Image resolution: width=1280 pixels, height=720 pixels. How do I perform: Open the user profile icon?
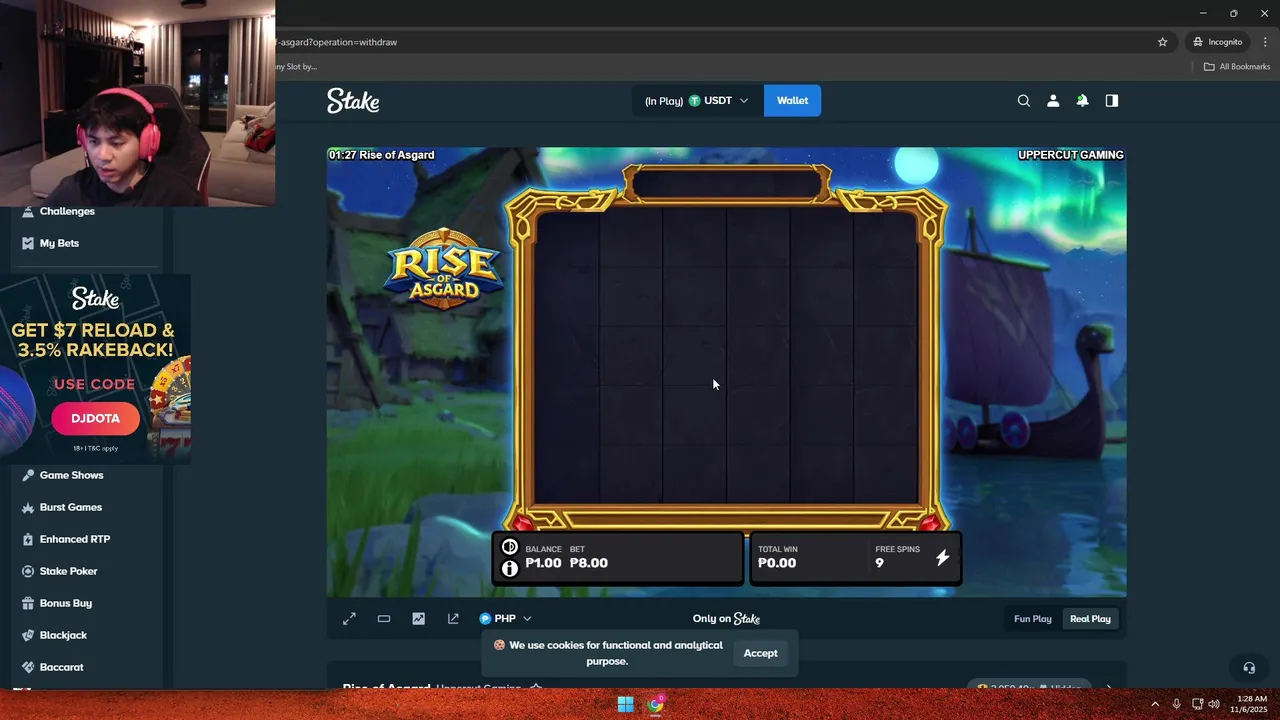click(x=1053, y=101)
